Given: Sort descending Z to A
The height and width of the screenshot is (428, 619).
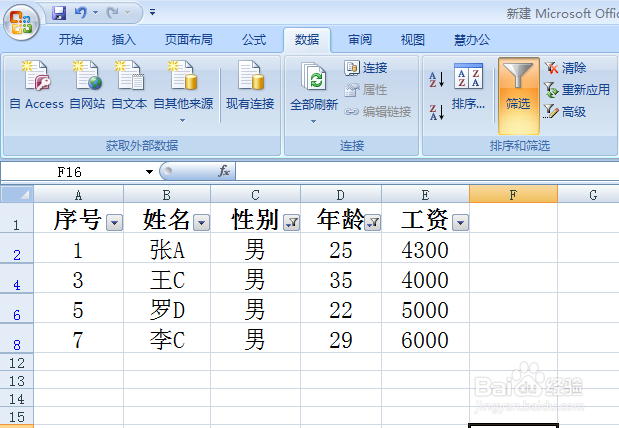Looking at the screenshot, I should 437,112.
